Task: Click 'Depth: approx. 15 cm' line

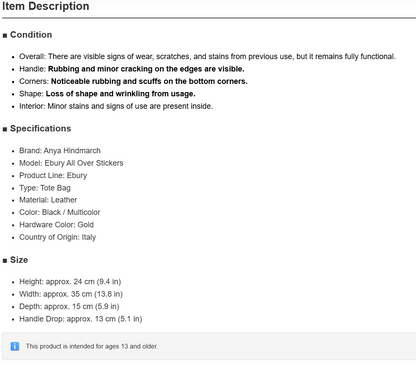Action: tap(69, 306)
